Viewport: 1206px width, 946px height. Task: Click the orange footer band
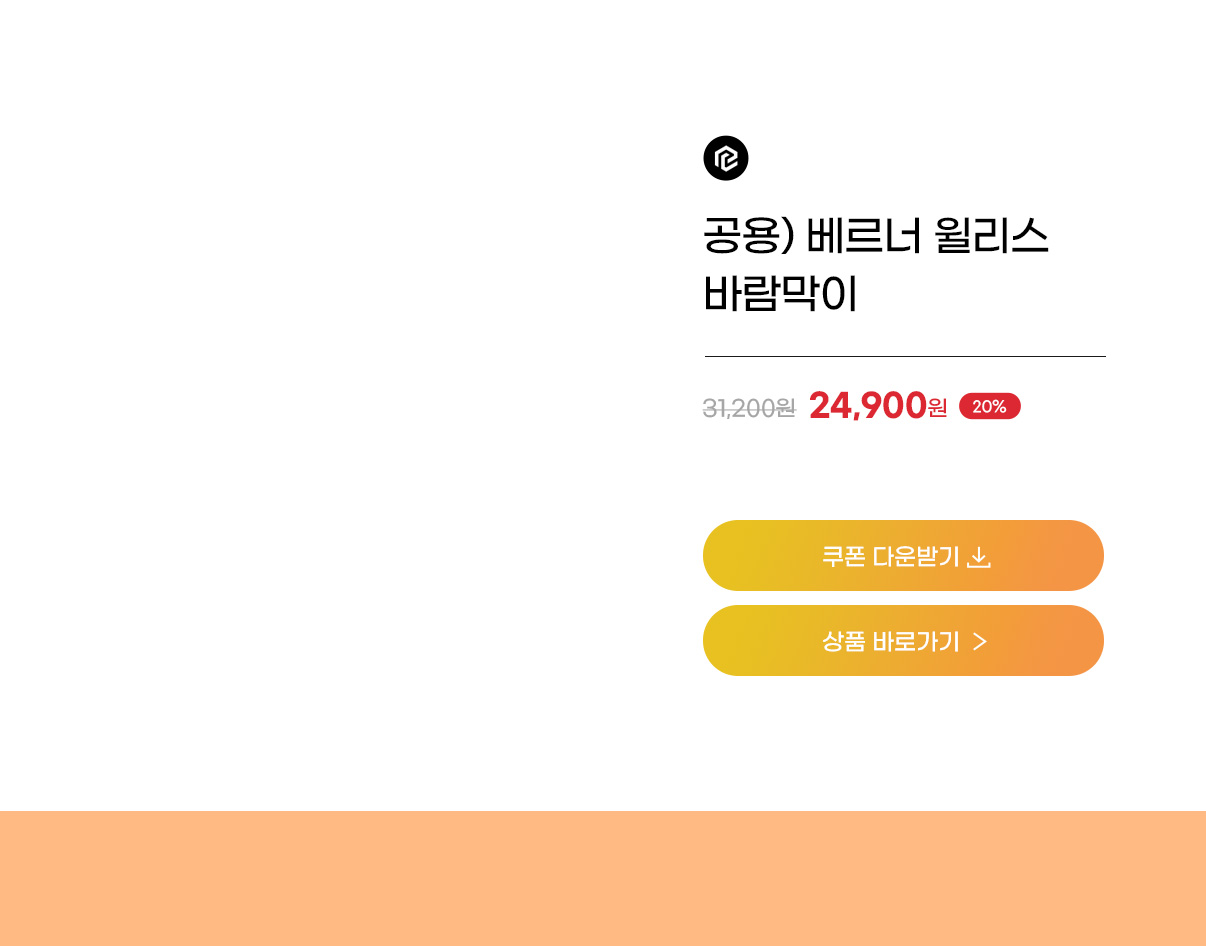tap(603, 878)
